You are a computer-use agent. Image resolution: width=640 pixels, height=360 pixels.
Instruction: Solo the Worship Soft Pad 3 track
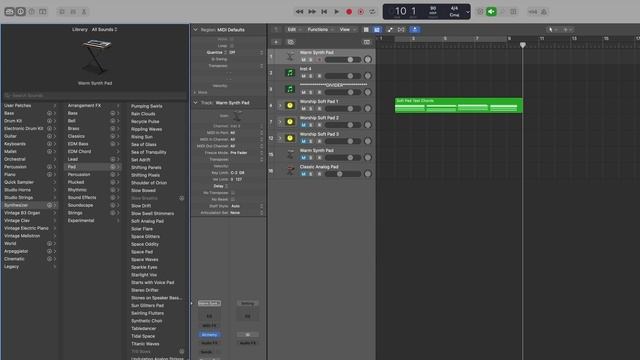pos(311,141)
